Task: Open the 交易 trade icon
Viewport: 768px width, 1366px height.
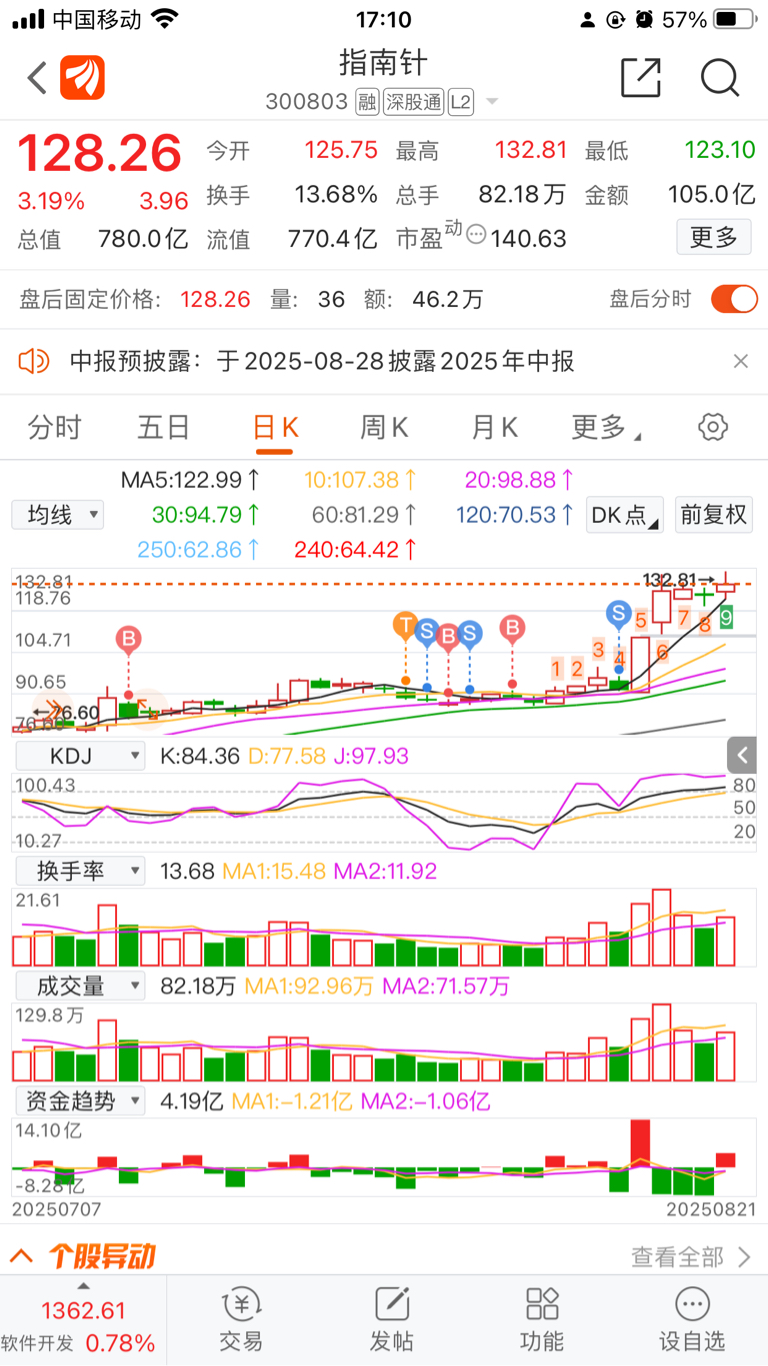Action: (241, 1321)
